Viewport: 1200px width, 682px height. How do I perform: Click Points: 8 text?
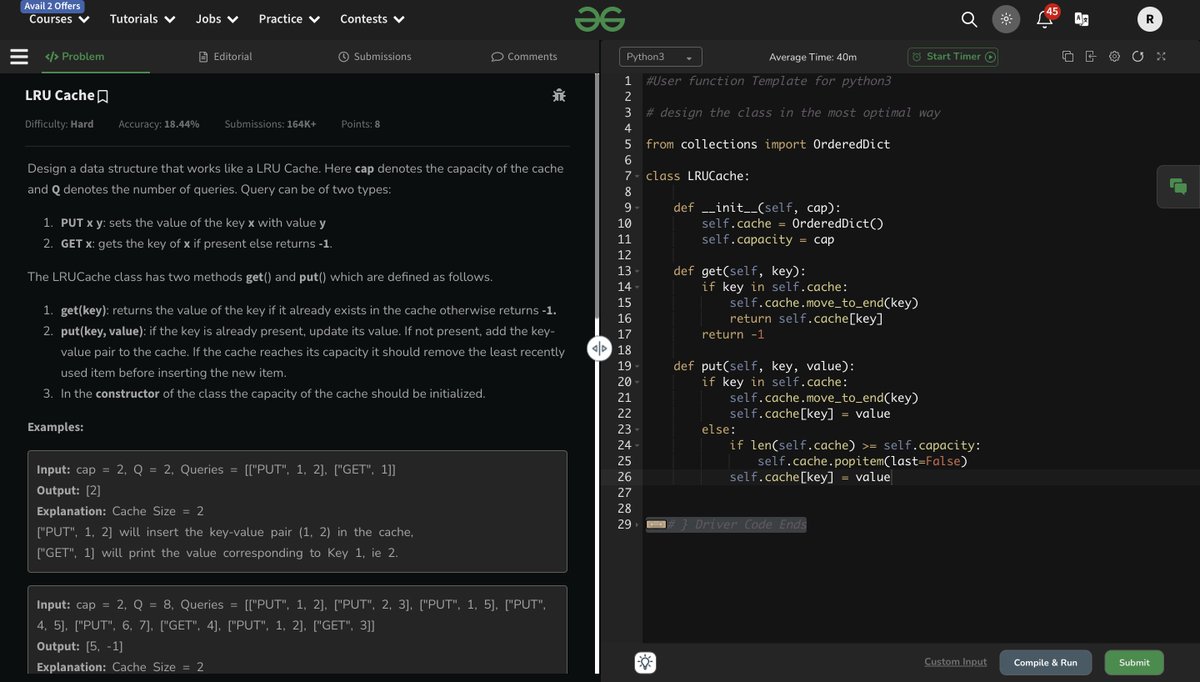[360, 124]
